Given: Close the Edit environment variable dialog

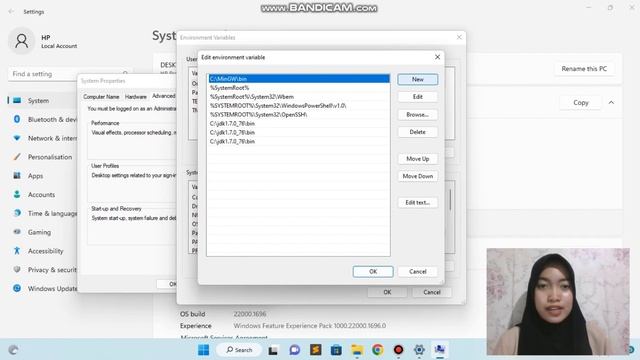Looking at the screenshot, I should (x=437, y=57).
